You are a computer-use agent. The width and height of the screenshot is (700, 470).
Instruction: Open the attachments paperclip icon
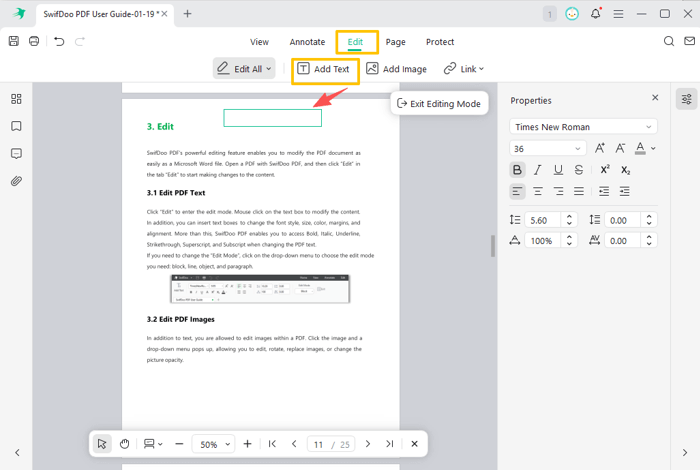pos(16,181)
